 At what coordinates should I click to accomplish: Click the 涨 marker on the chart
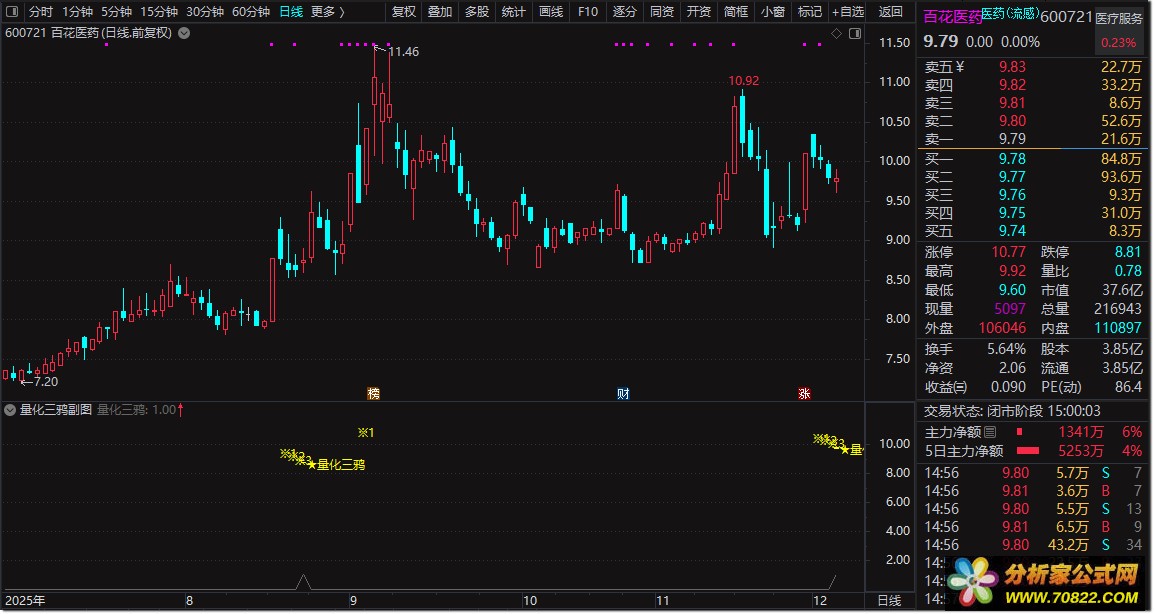804,394
